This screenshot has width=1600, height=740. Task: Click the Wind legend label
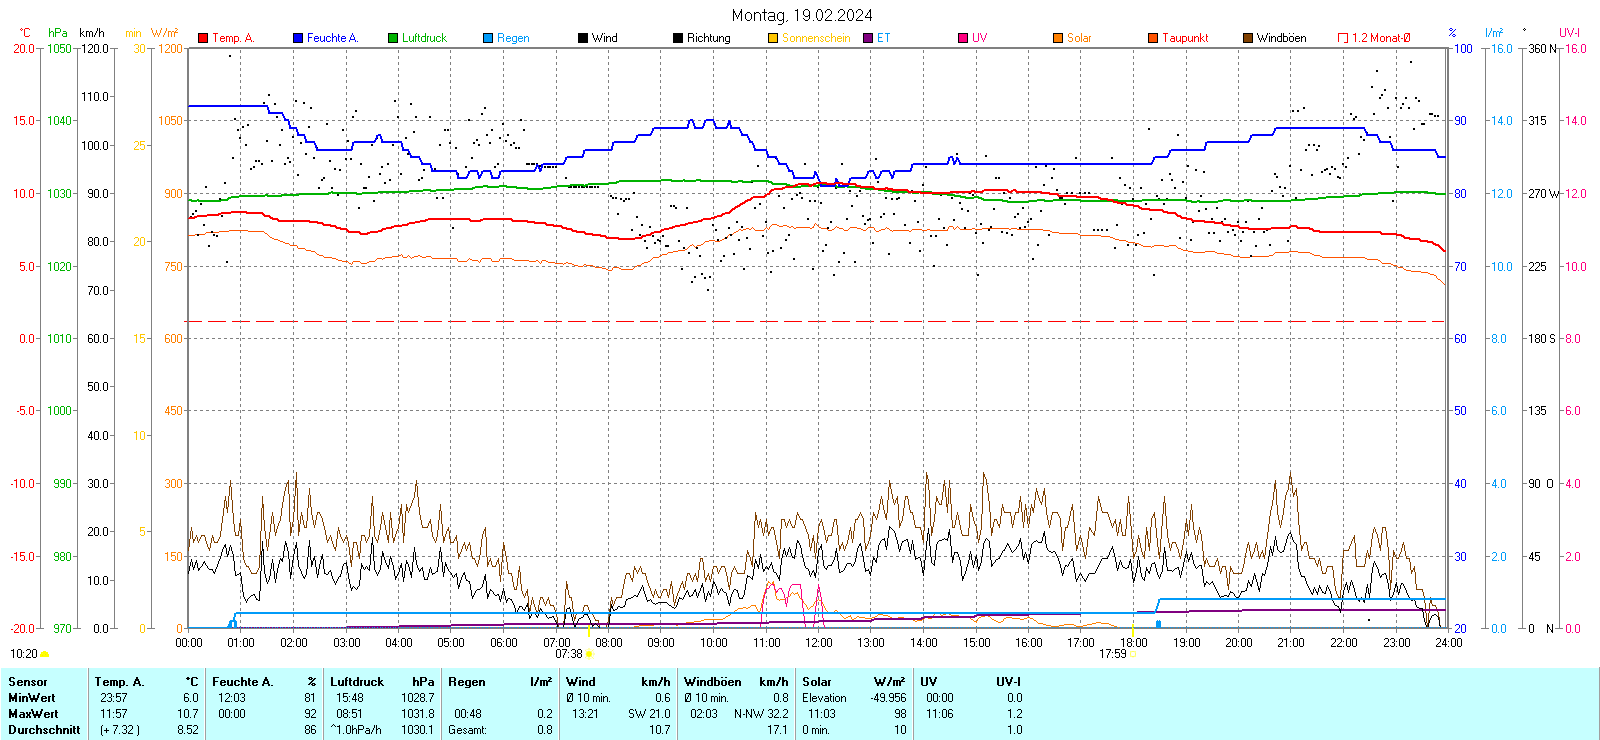tap(604, 38)
